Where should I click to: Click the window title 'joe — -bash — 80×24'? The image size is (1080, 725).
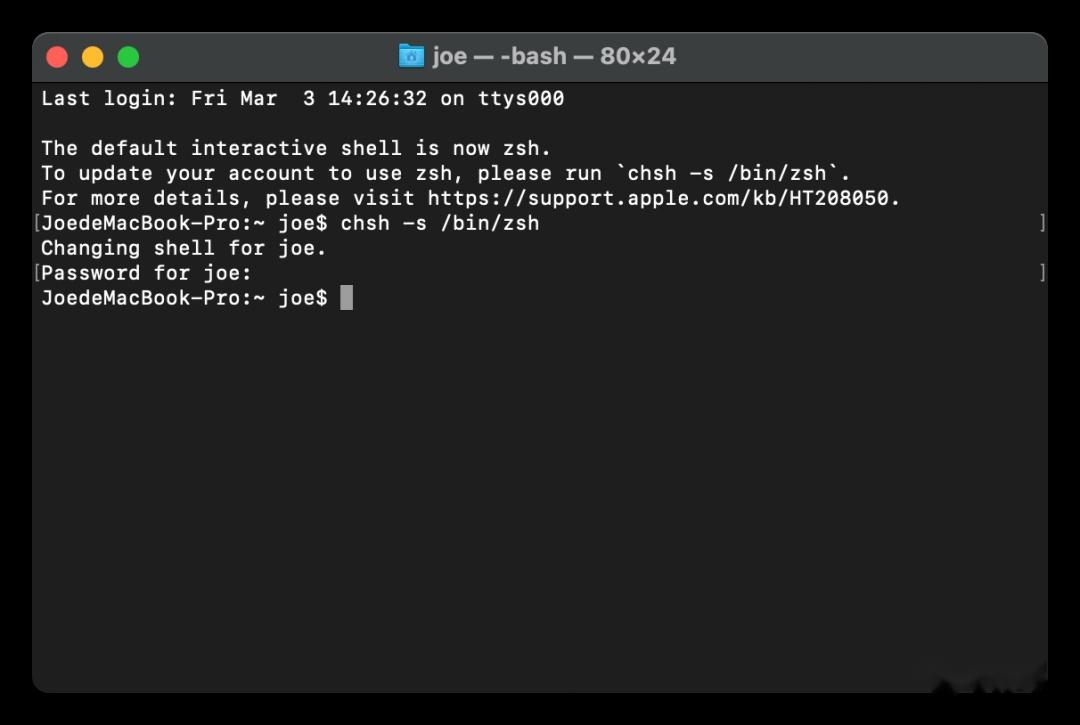tap(554, 56)
